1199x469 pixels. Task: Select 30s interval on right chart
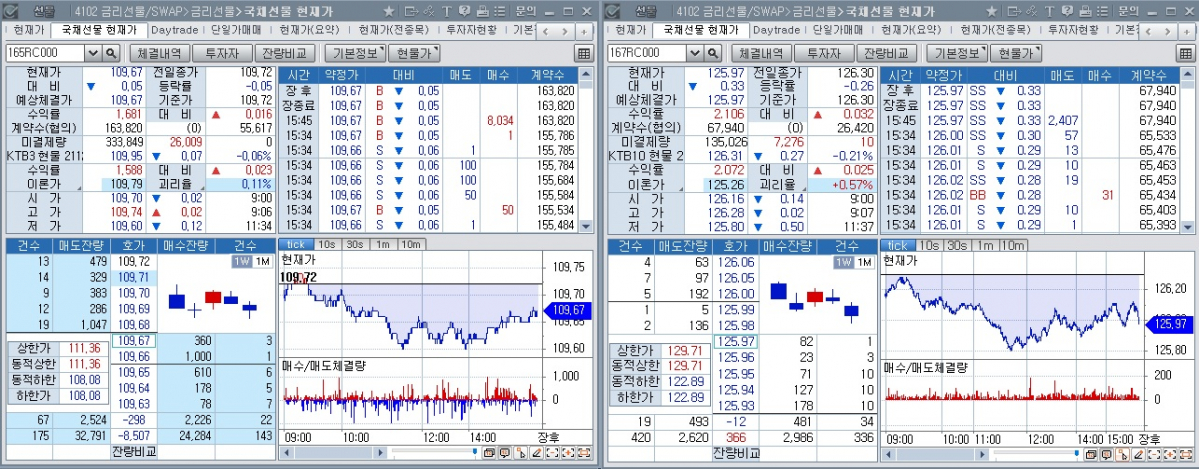(x=957, y=245)
